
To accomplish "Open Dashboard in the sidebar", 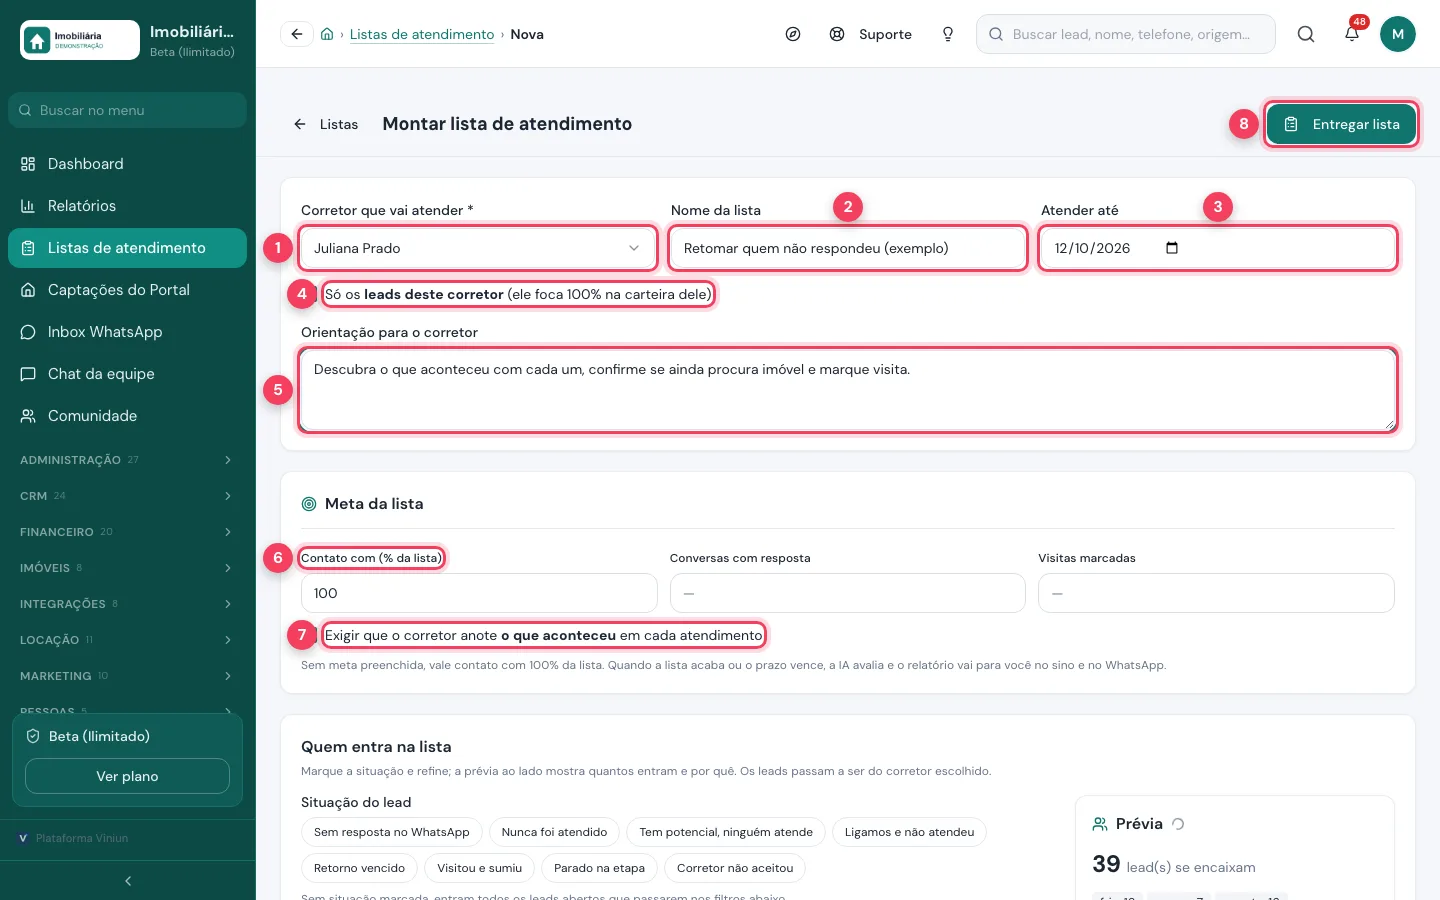I will pyautogui.click(x=127, y=164).
